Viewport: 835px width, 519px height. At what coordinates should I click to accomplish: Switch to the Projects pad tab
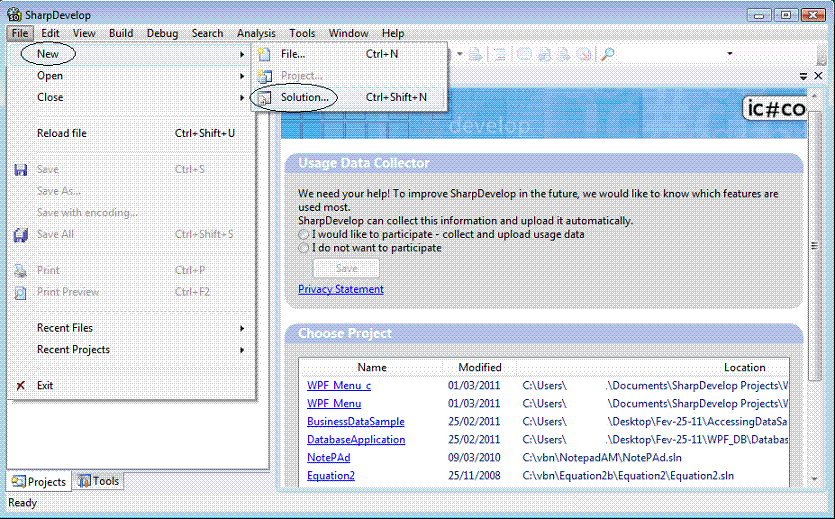[39, 482]
